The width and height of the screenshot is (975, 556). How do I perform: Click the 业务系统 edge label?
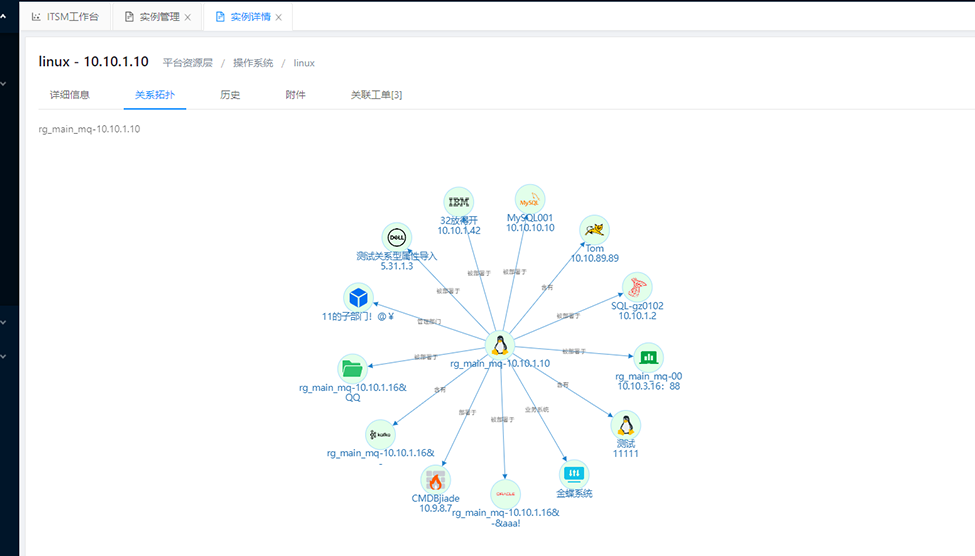click(x=537, y=409)
